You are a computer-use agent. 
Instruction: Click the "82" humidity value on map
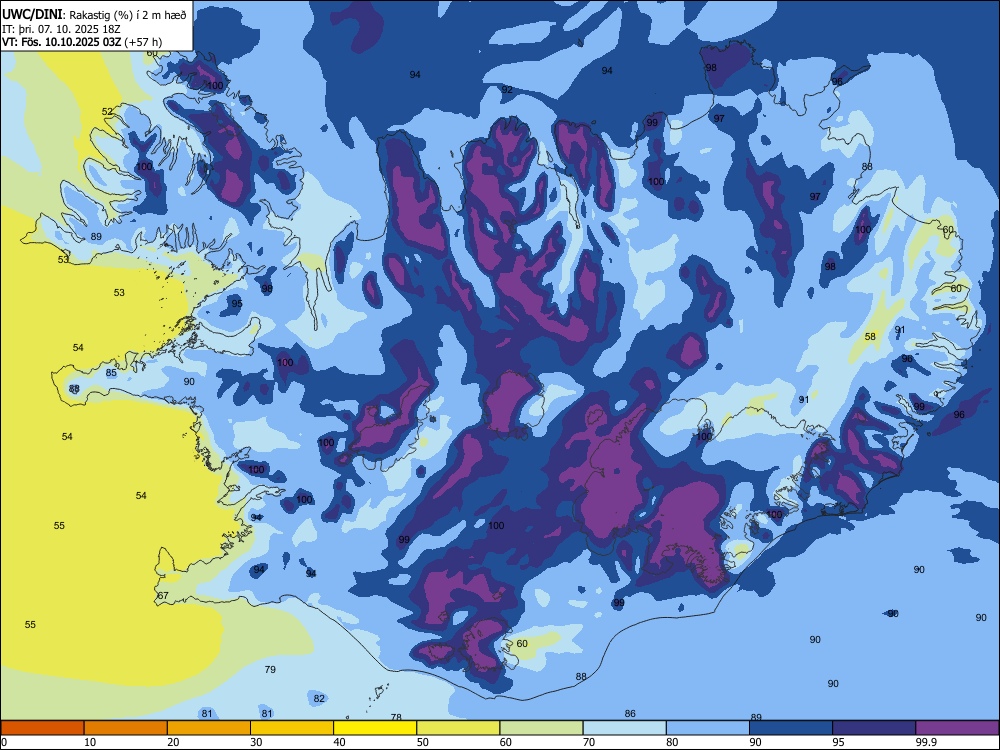click(319, 698)
